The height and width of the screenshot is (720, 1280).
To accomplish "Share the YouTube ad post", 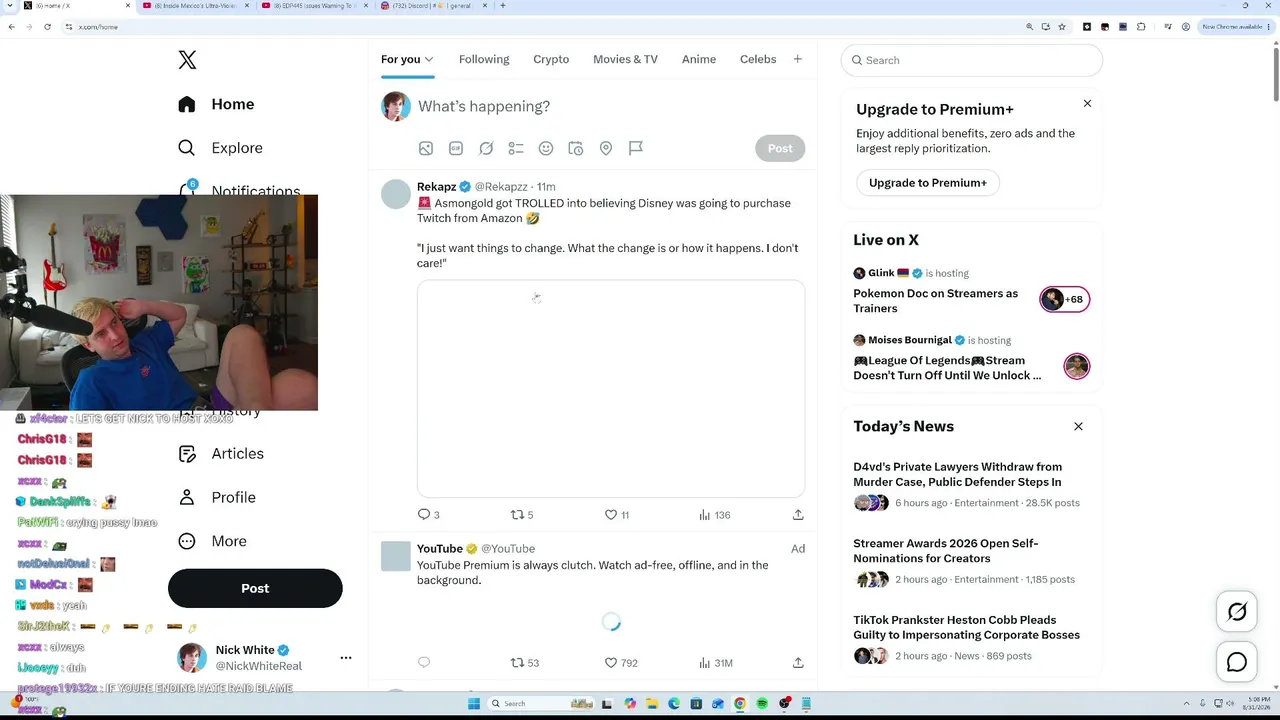I will pos(798,663).
